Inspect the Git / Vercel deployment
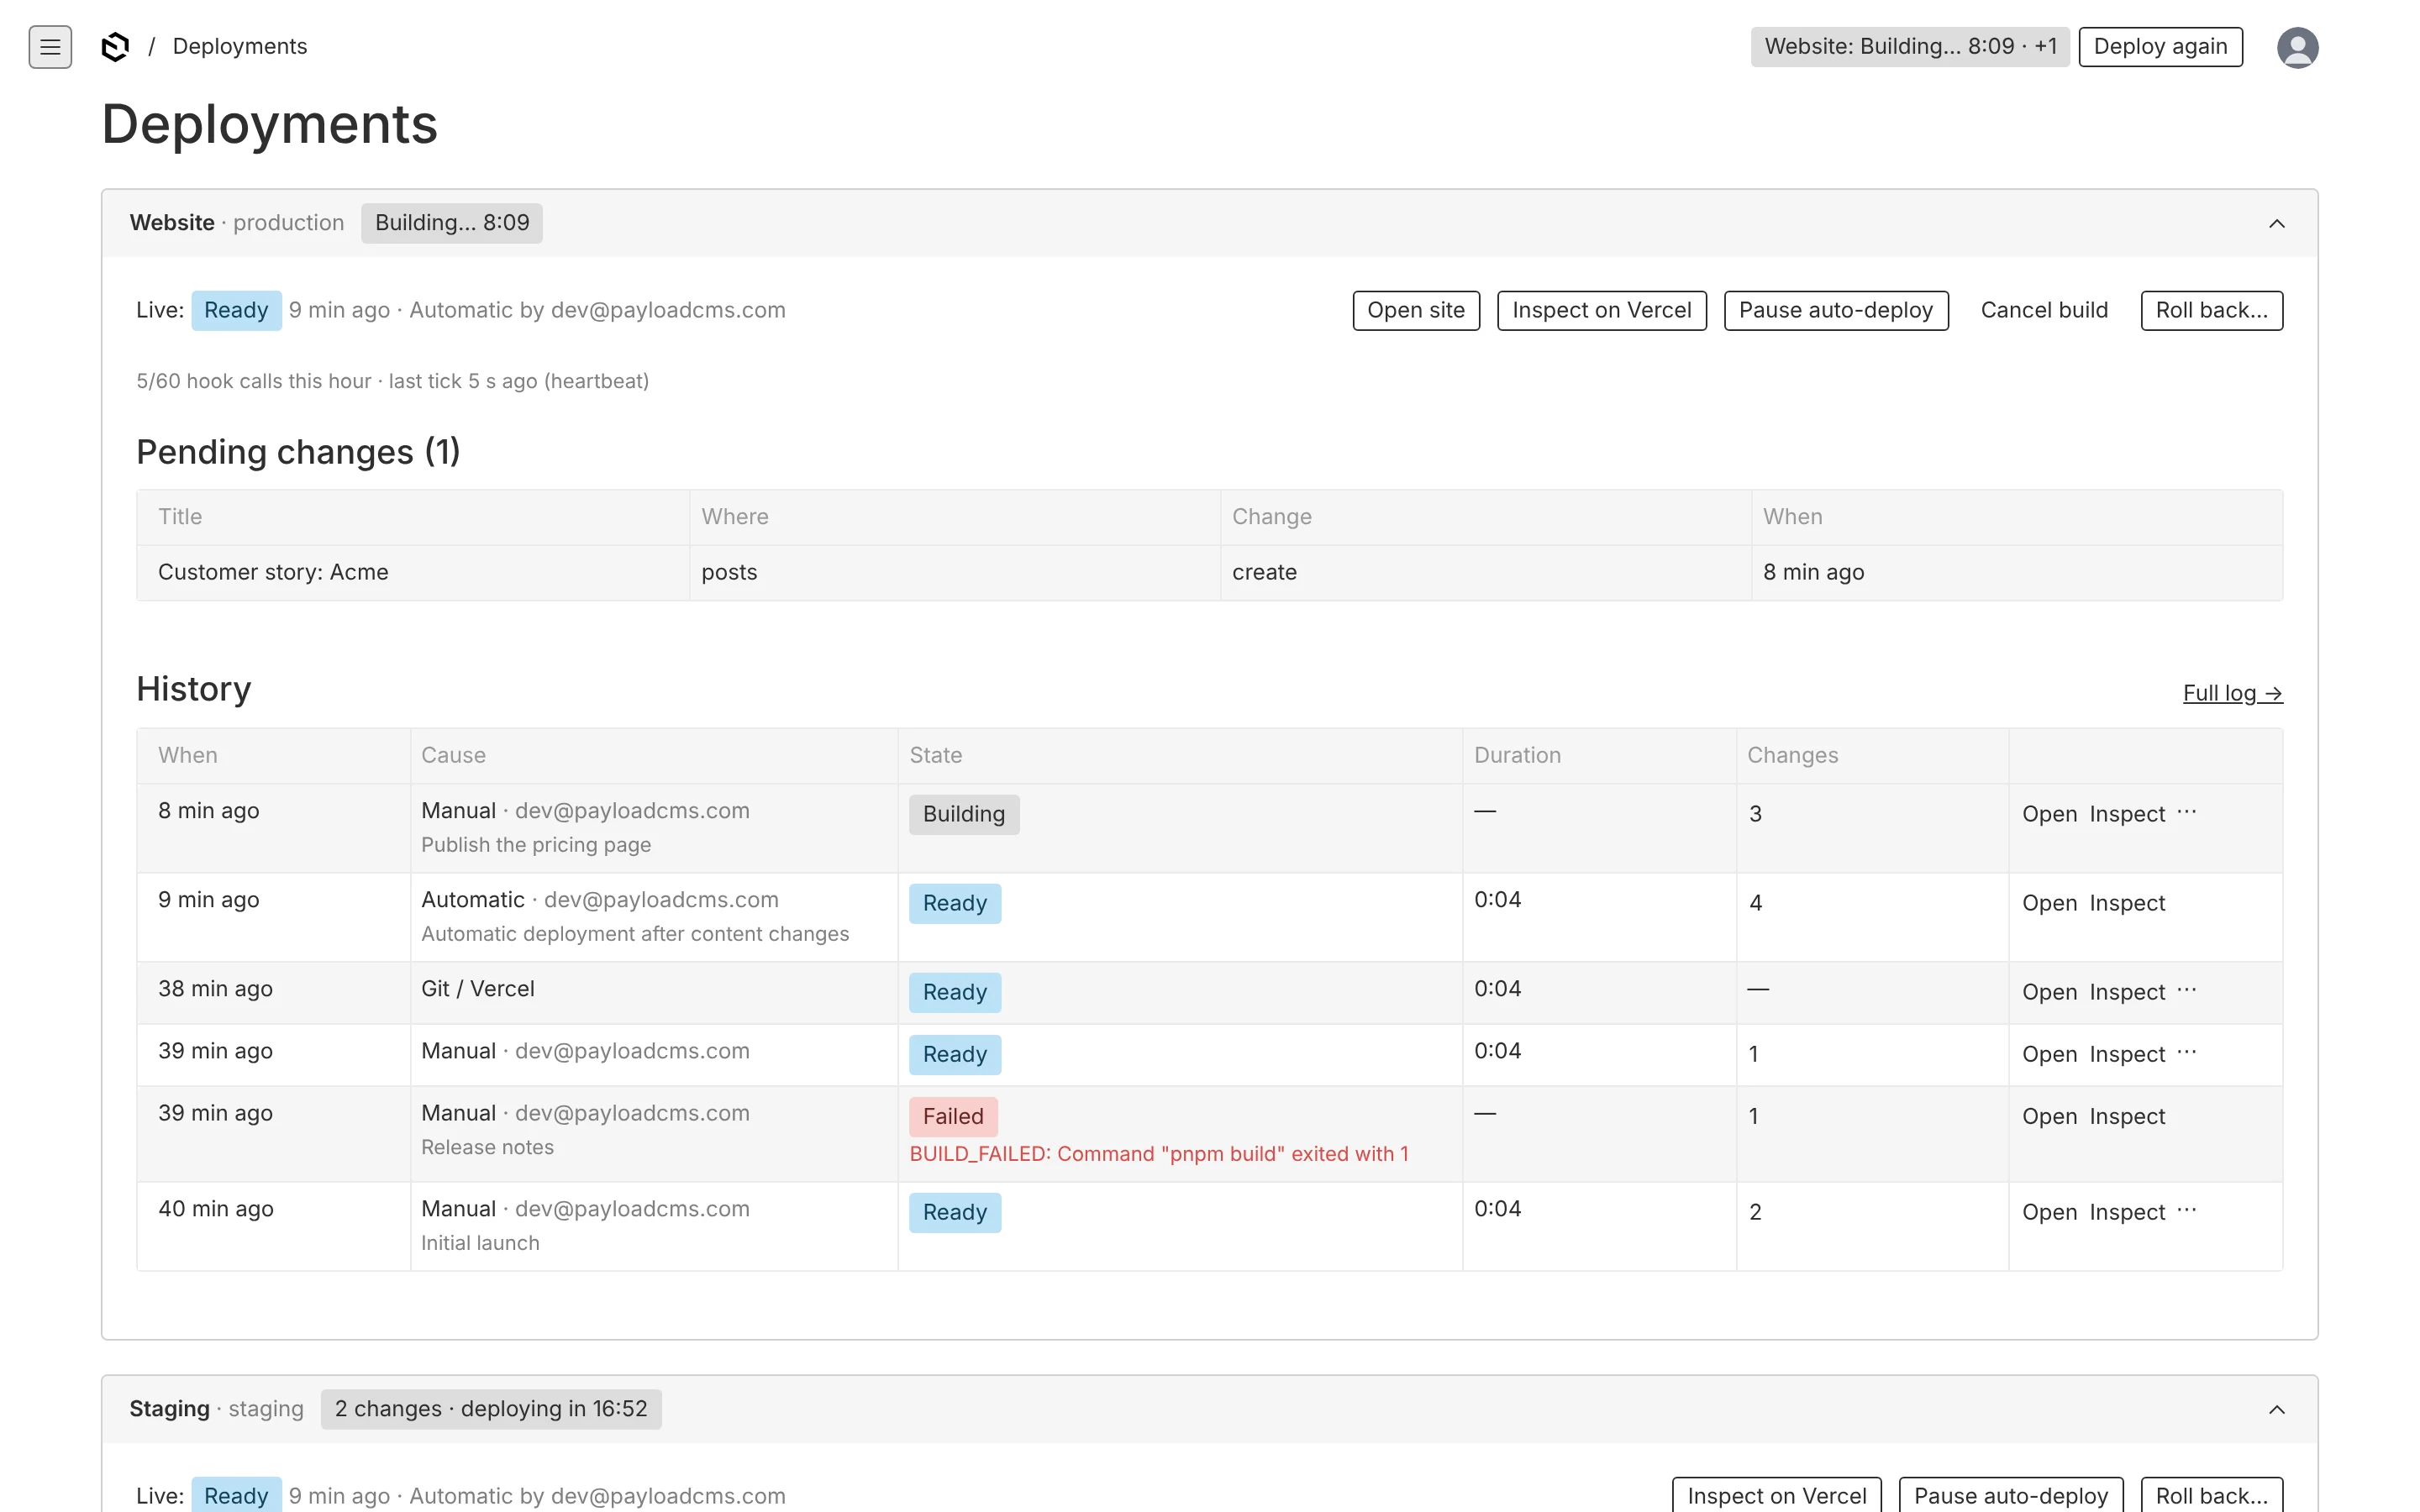Screen dimensions: 2420x1512 pos(2127,992)
